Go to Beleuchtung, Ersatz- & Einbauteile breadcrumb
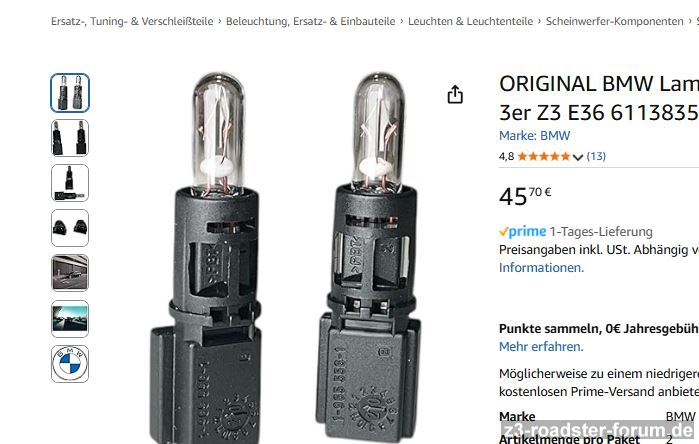 point(310,21)
